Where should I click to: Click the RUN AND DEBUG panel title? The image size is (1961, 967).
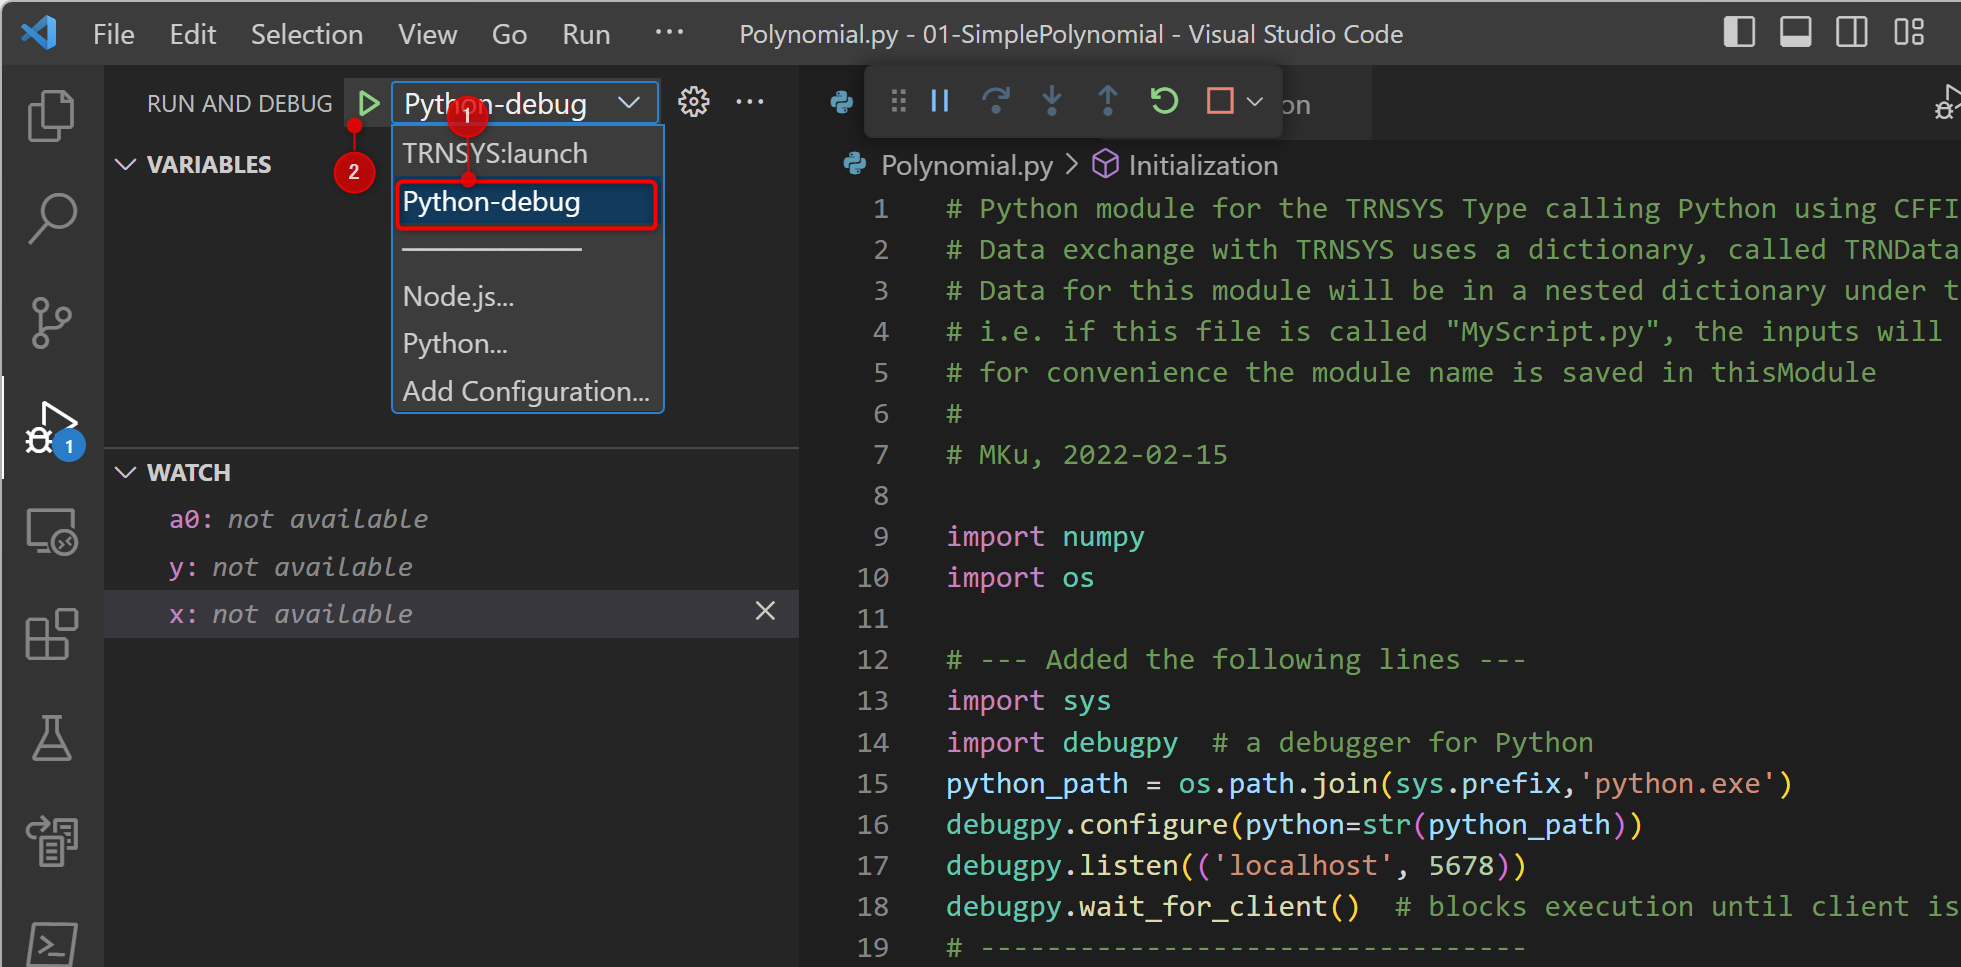tap(239, 104)
